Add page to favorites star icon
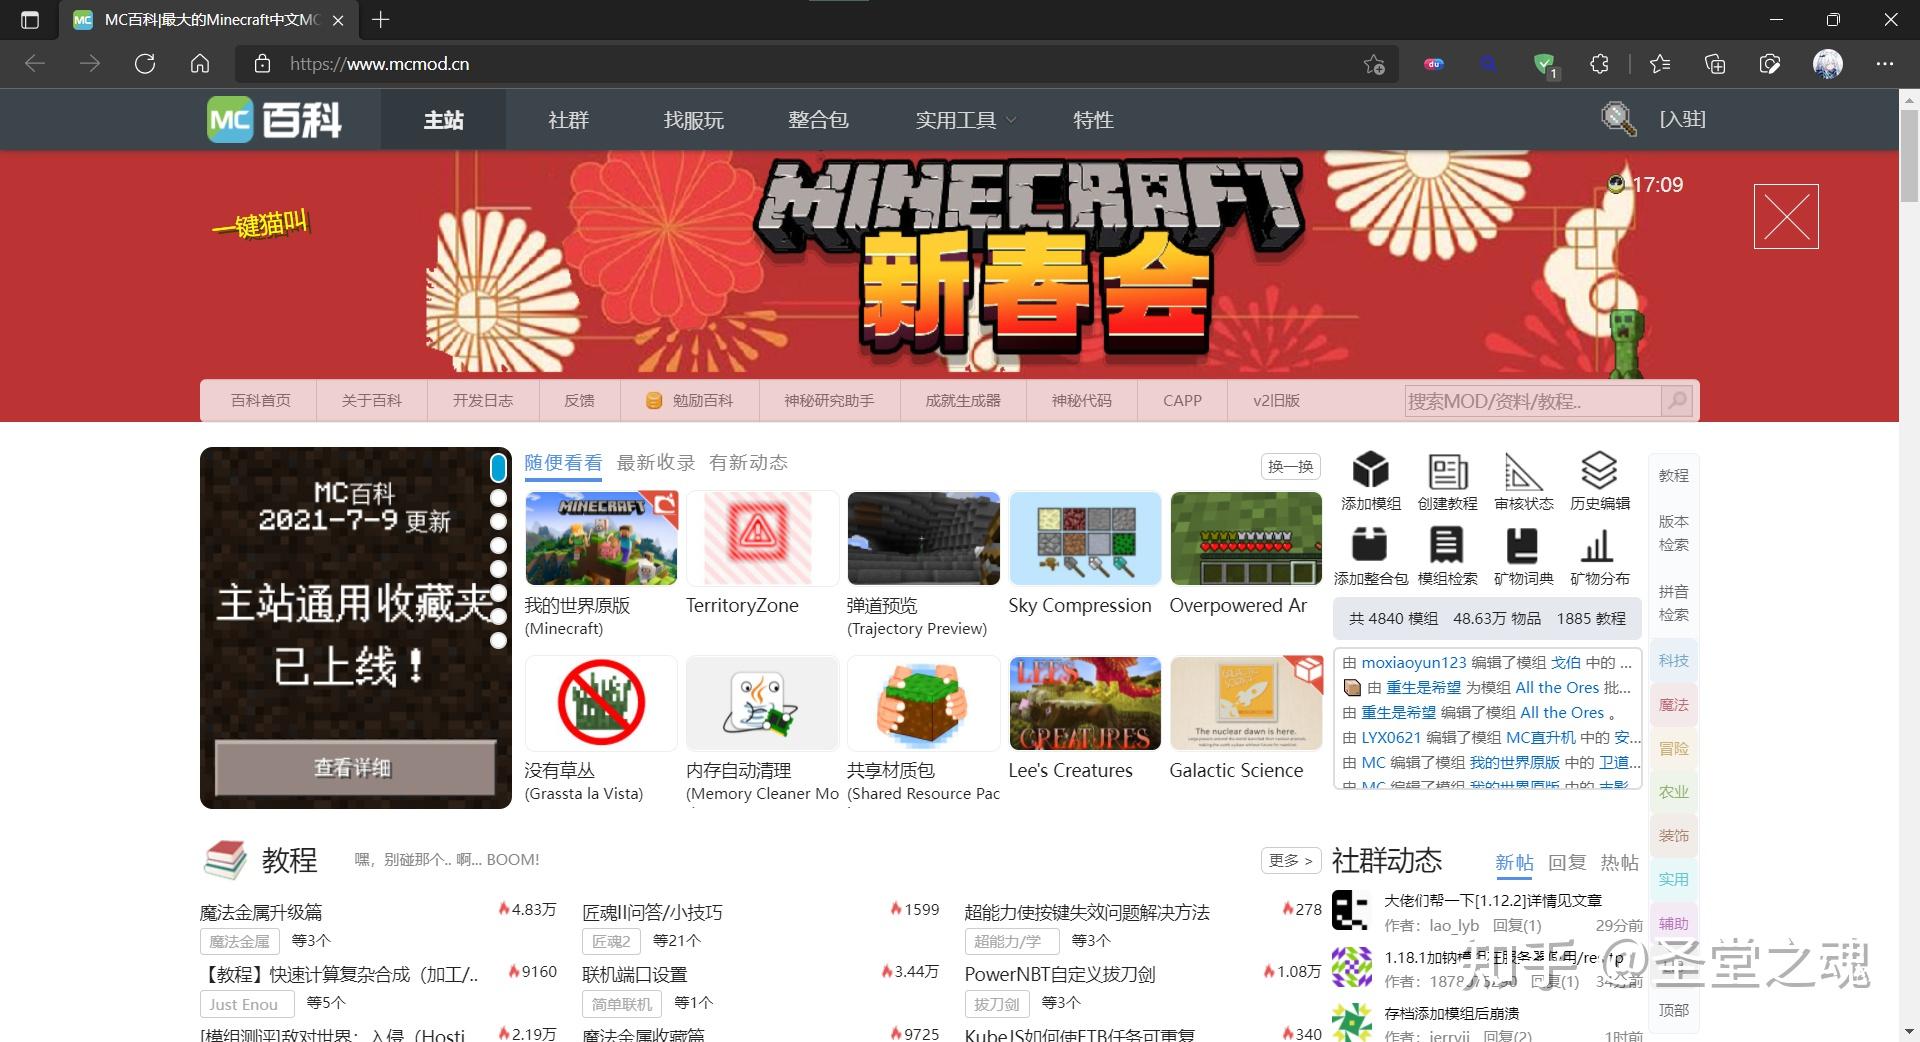 1374,64
